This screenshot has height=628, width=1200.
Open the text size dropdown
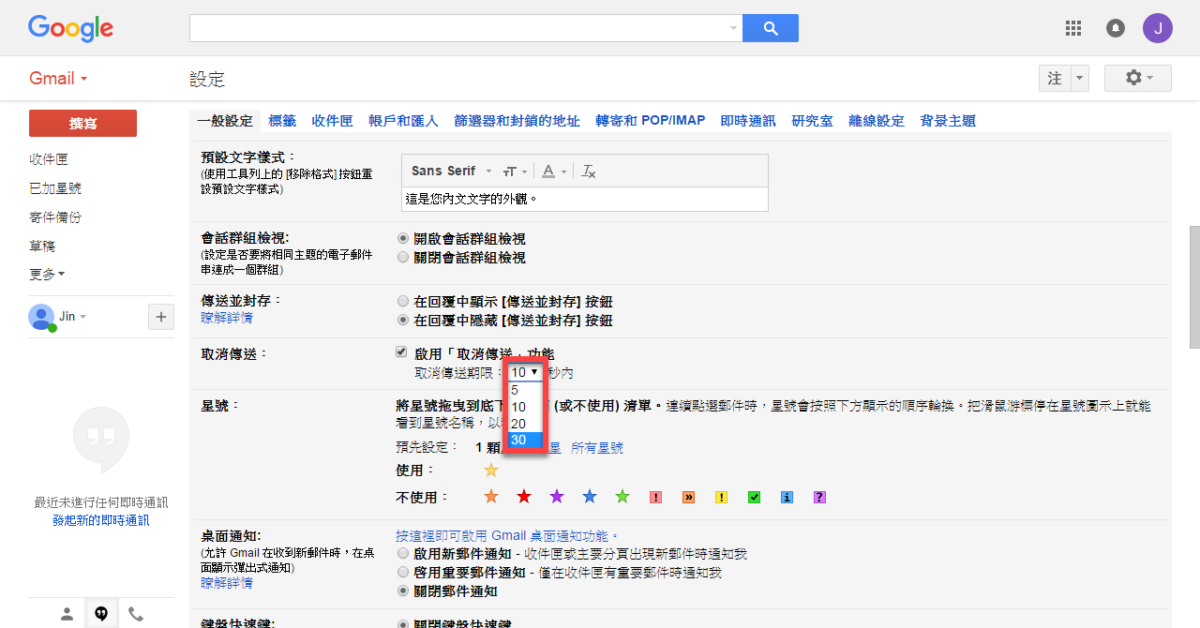coord(515,171)
